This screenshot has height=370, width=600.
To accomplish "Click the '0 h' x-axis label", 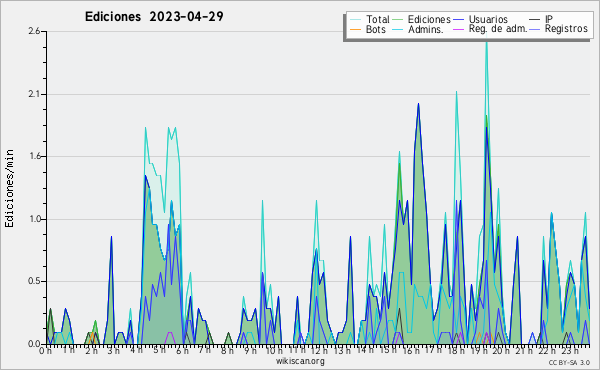I will (45, 351).
